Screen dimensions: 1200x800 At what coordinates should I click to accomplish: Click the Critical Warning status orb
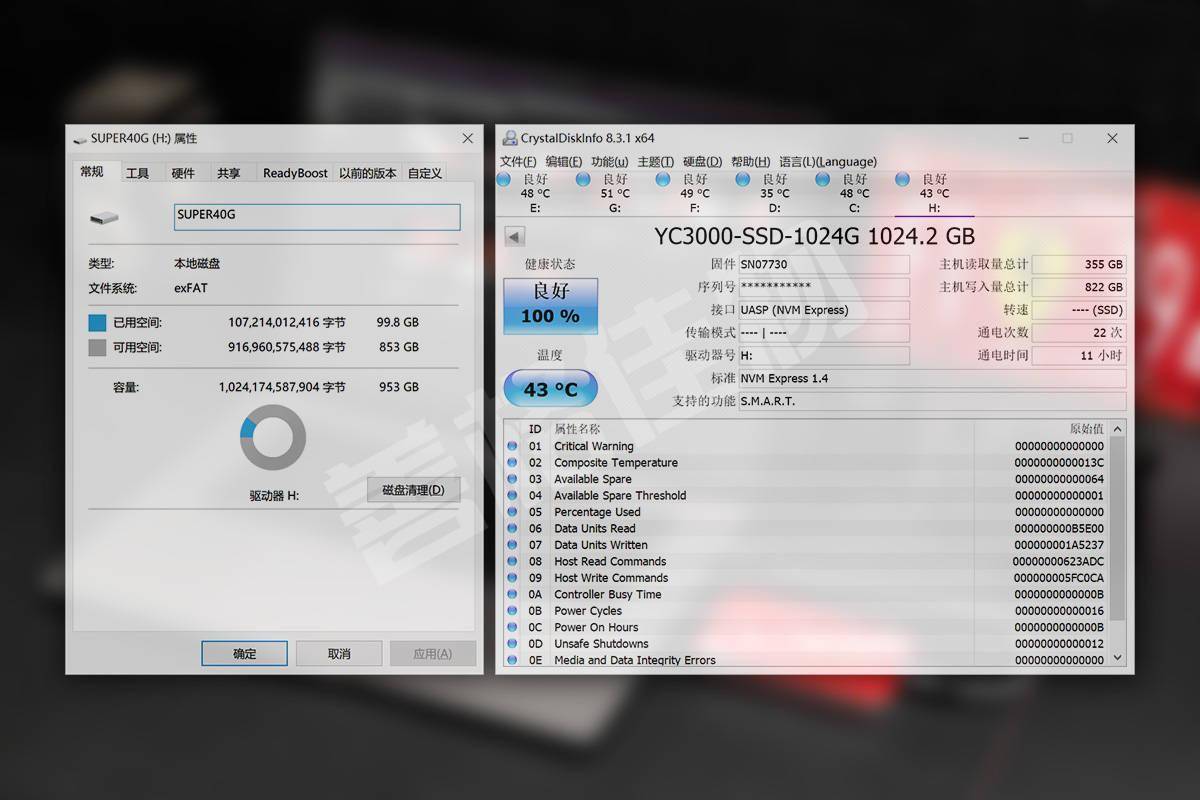(513, 446)
